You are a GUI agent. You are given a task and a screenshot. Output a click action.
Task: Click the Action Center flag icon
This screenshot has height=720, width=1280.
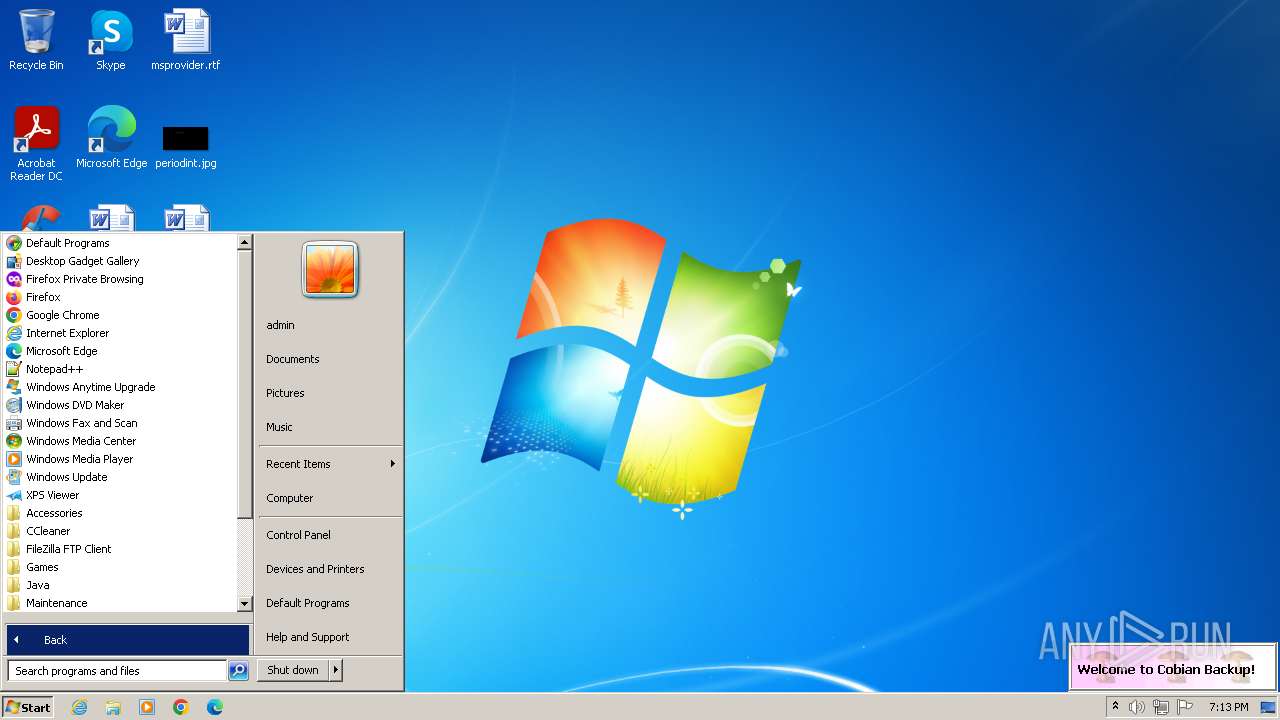point(1185,707)
